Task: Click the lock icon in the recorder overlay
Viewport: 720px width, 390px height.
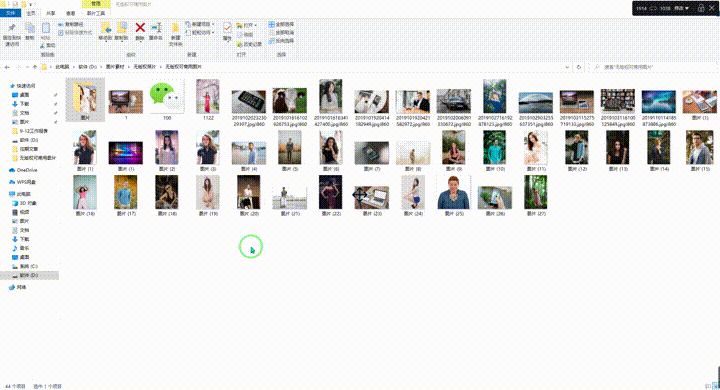Action: click(701, 8)
